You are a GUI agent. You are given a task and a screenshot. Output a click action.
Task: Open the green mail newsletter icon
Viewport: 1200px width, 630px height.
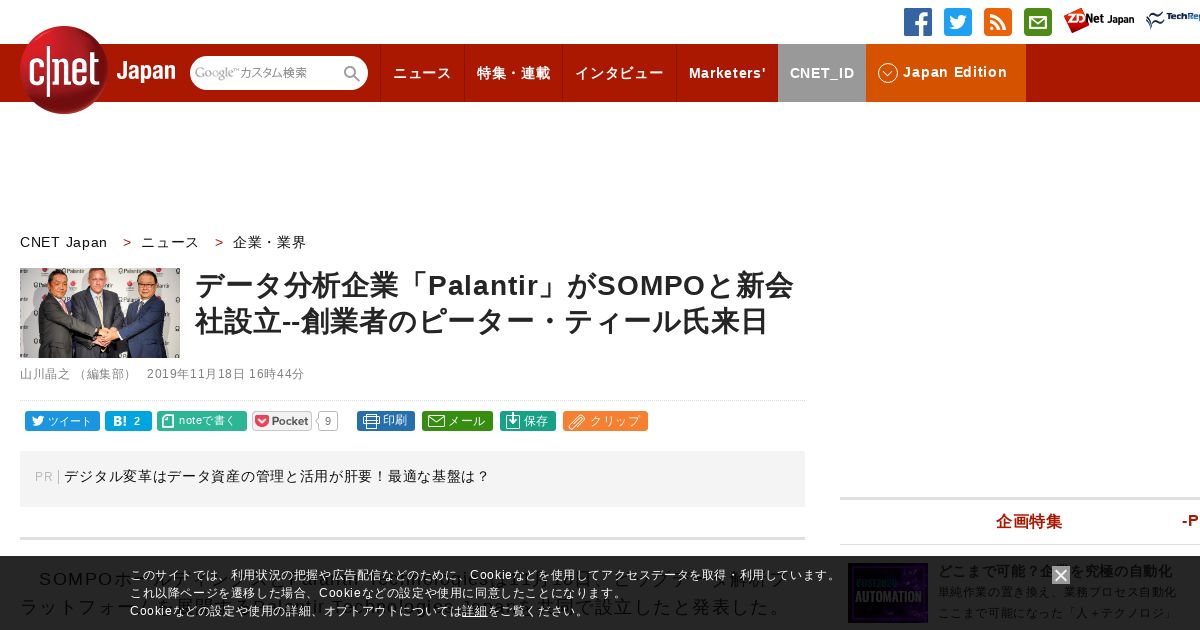pyautogui.click(x=1038, y=22)
